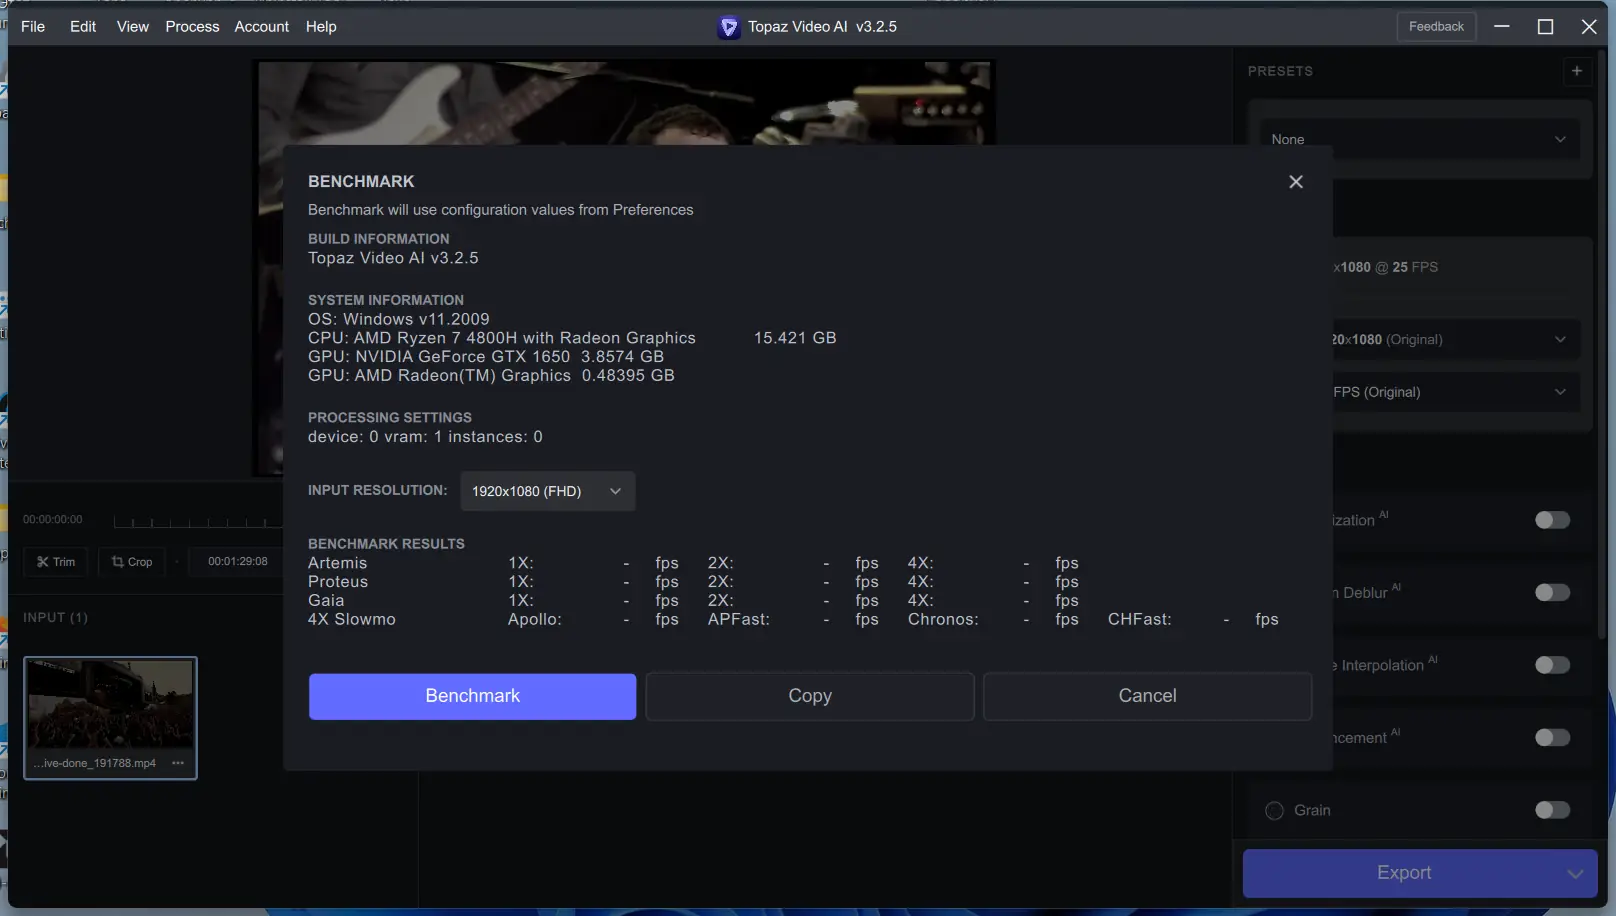Select the Crop tool button
1616x916 pixels.
click(132, 562)
